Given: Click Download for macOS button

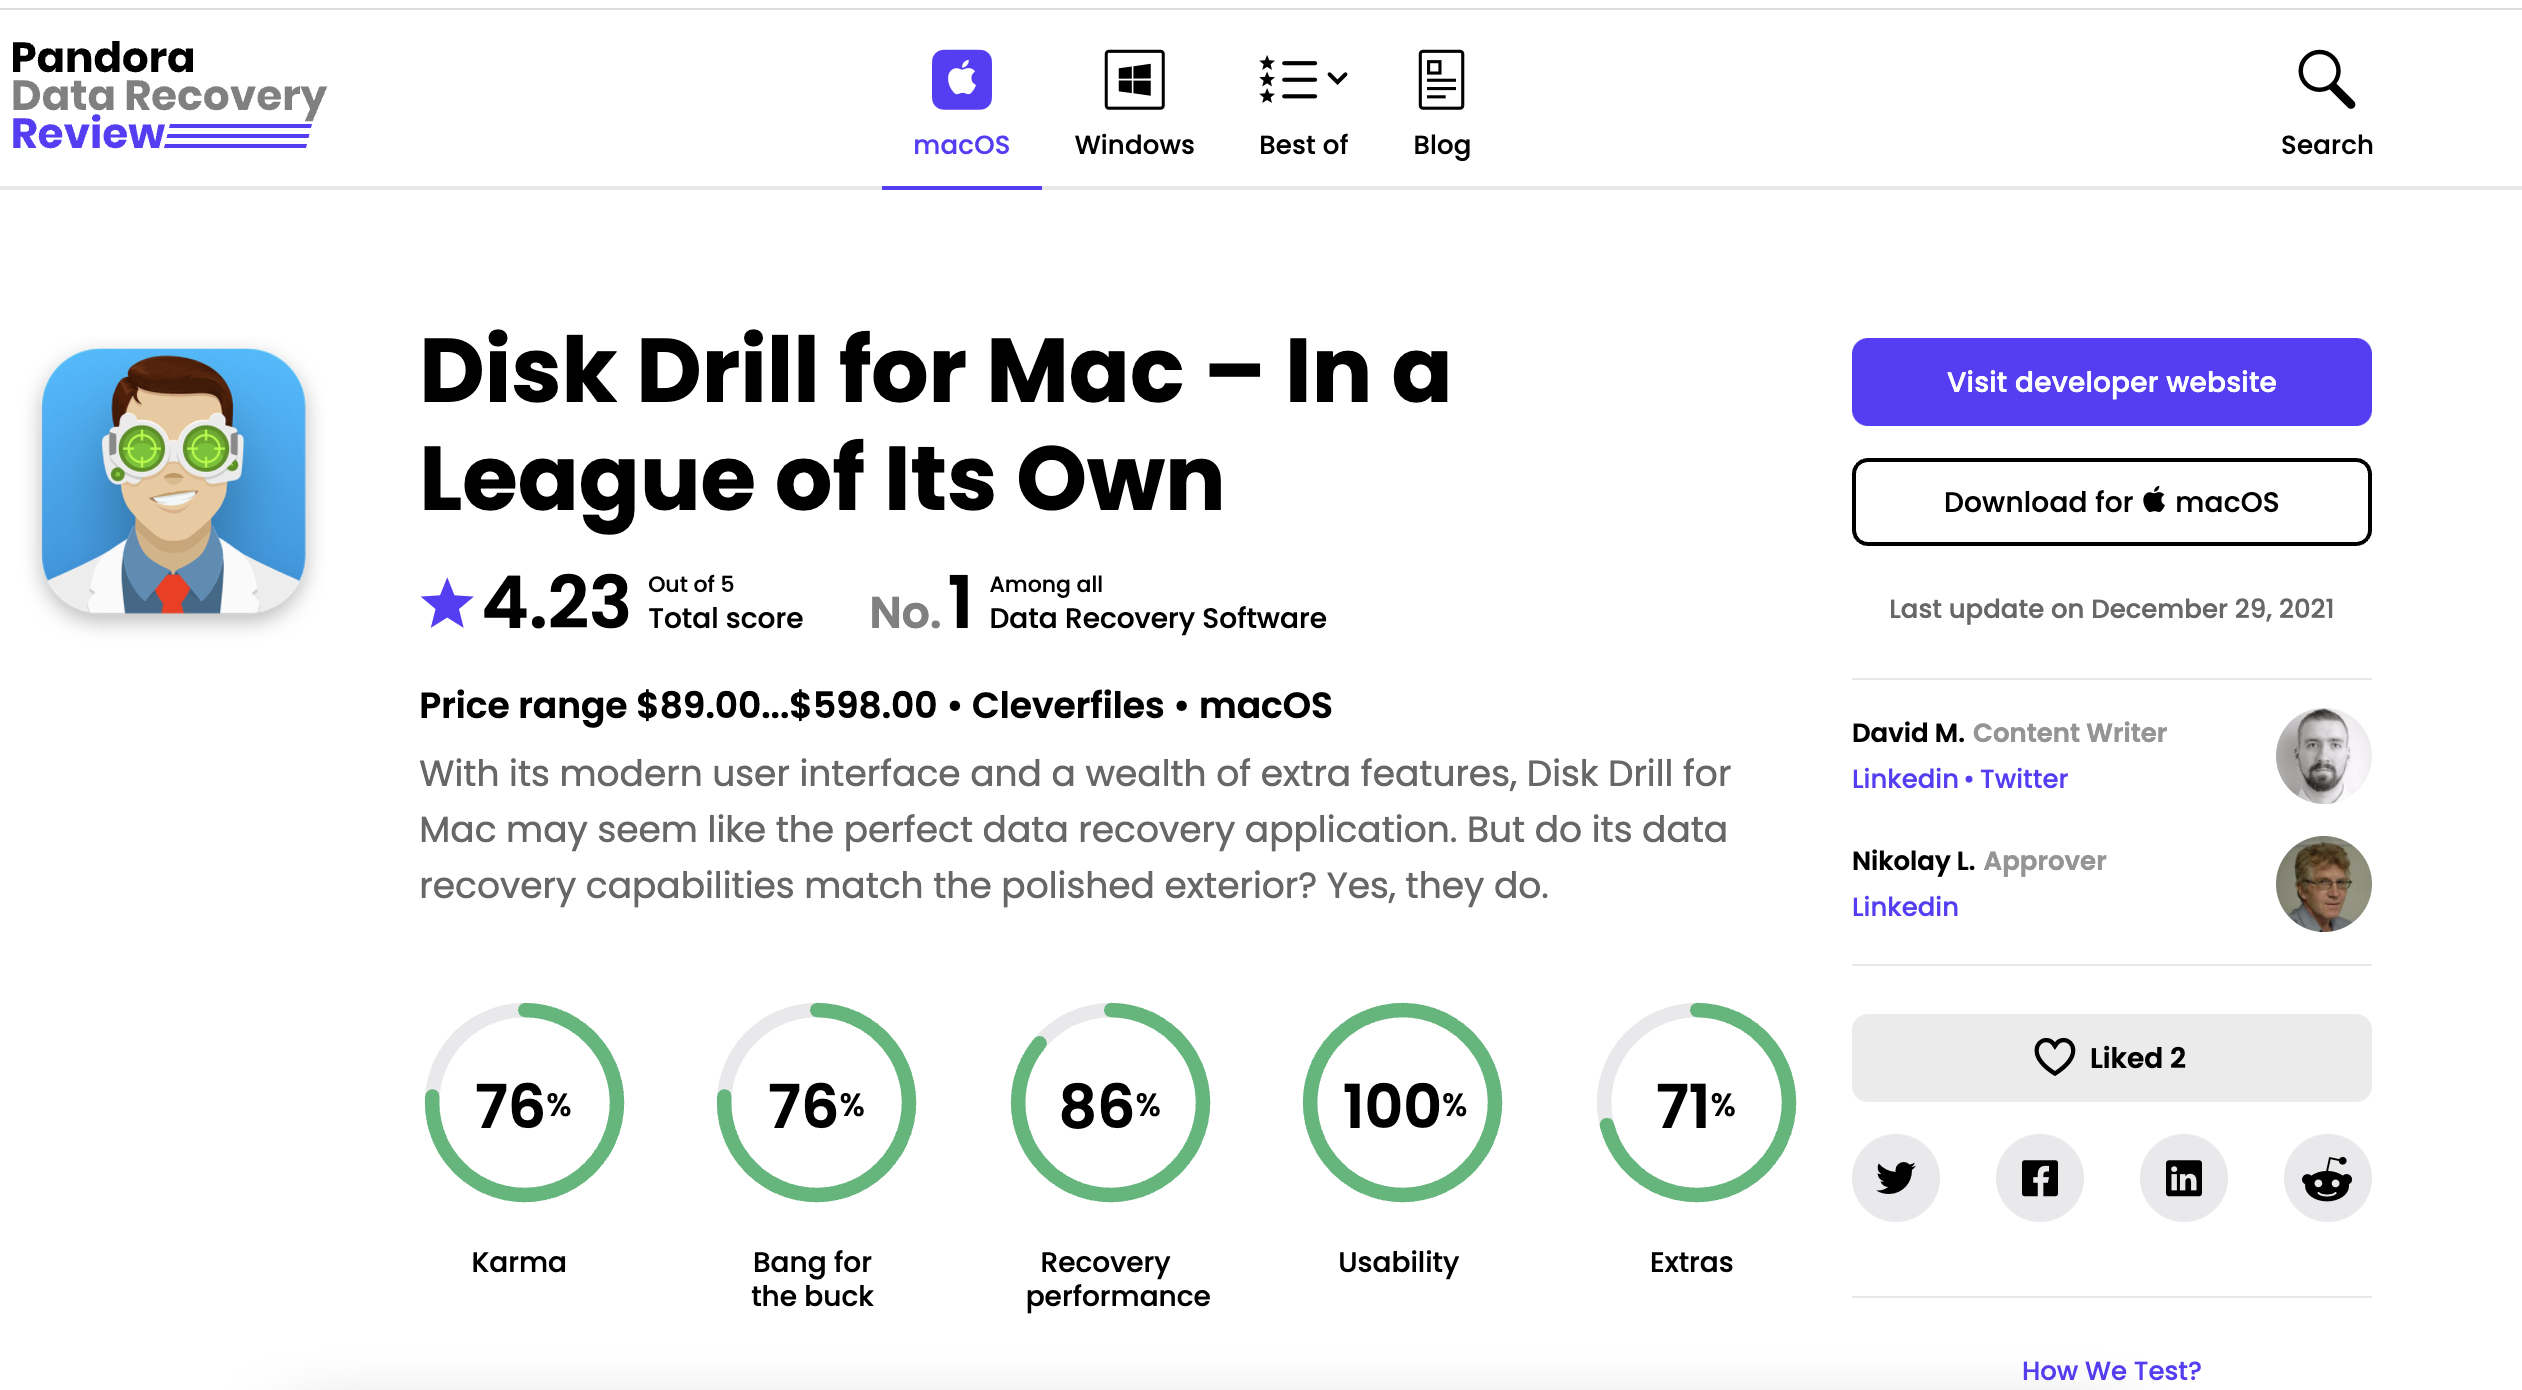Looking at the screenshot, I should click(2111, 502).
